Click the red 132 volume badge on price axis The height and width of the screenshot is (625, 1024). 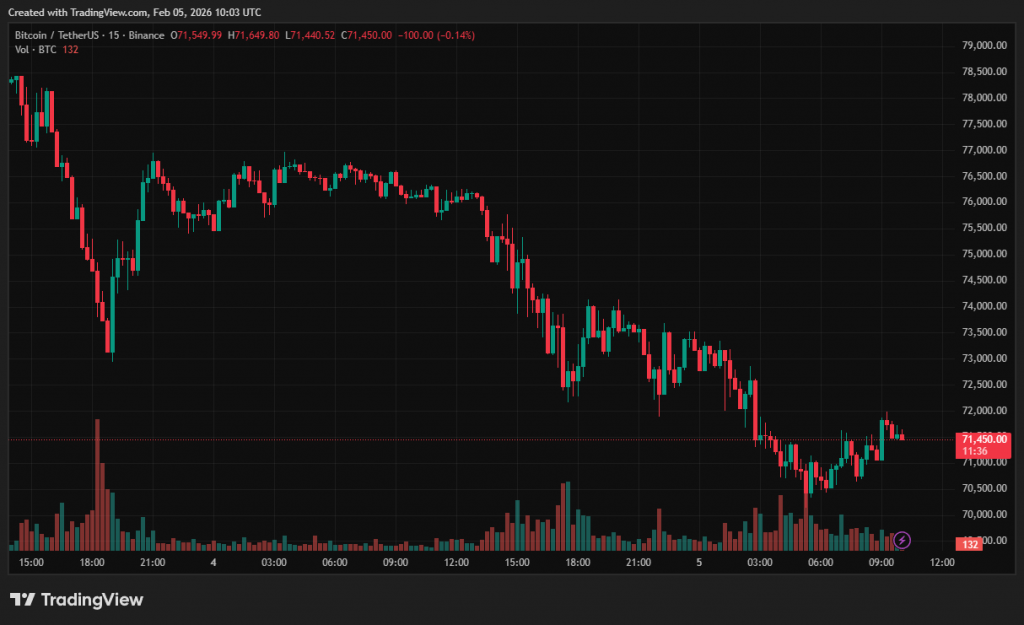point(968,544)
